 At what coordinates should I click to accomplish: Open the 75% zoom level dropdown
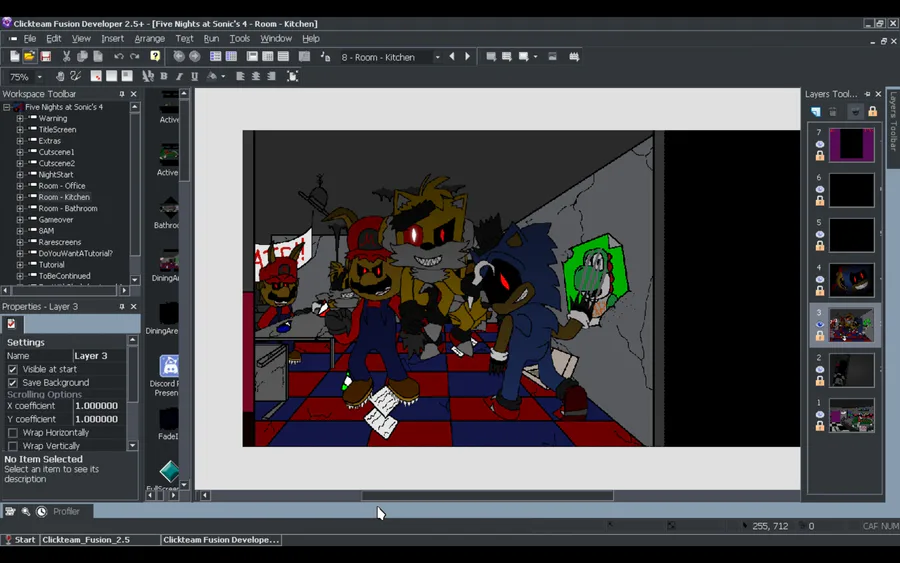click(40, 77)
